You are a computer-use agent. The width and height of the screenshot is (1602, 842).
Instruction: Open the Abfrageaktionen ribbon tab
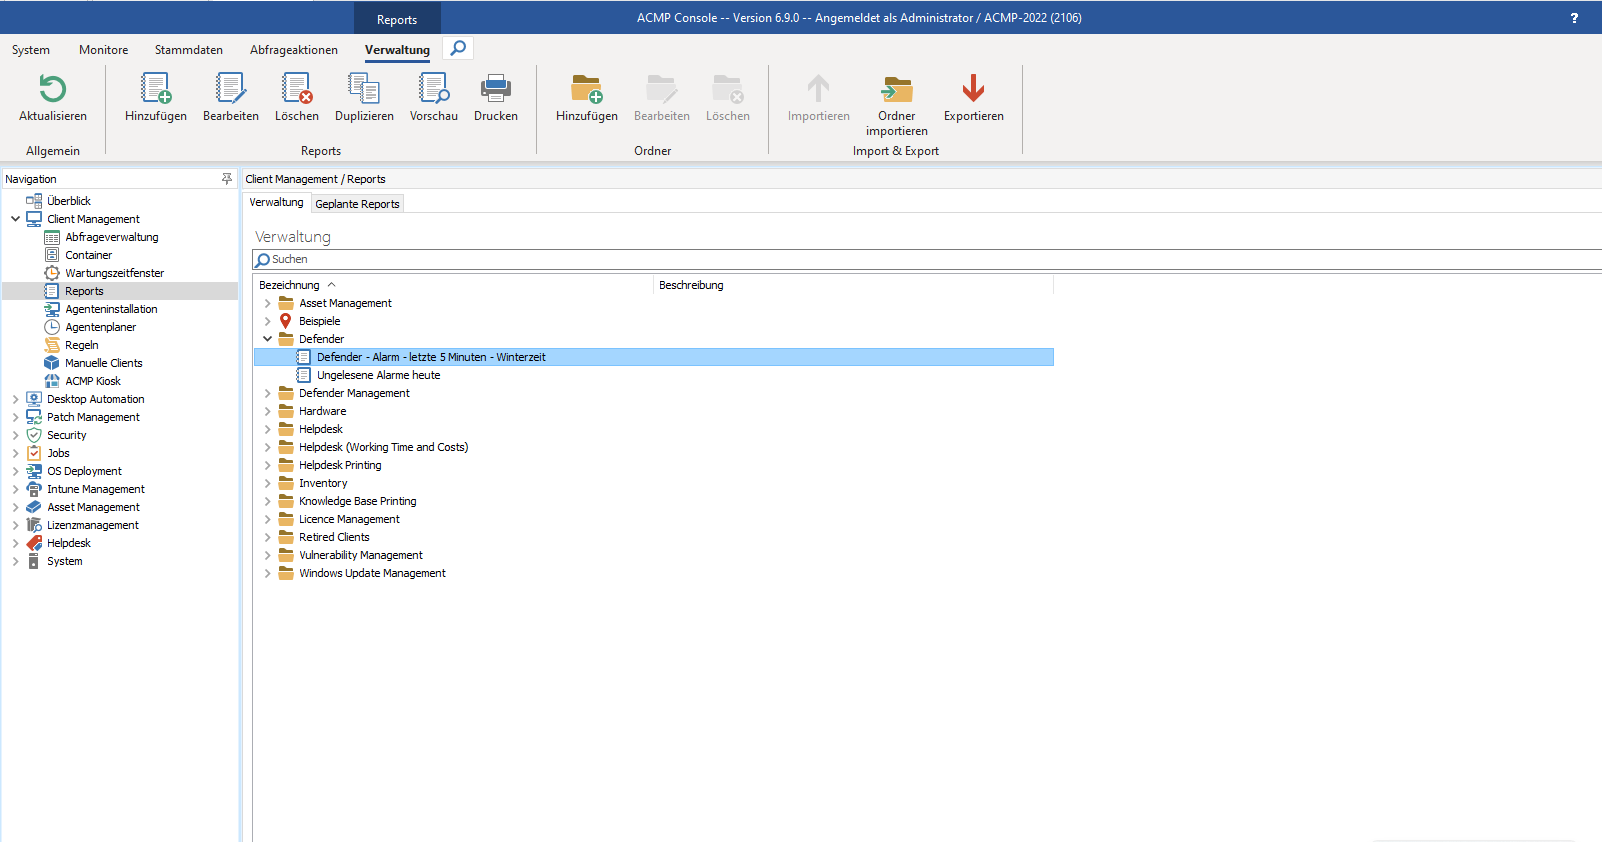point(294,50)
